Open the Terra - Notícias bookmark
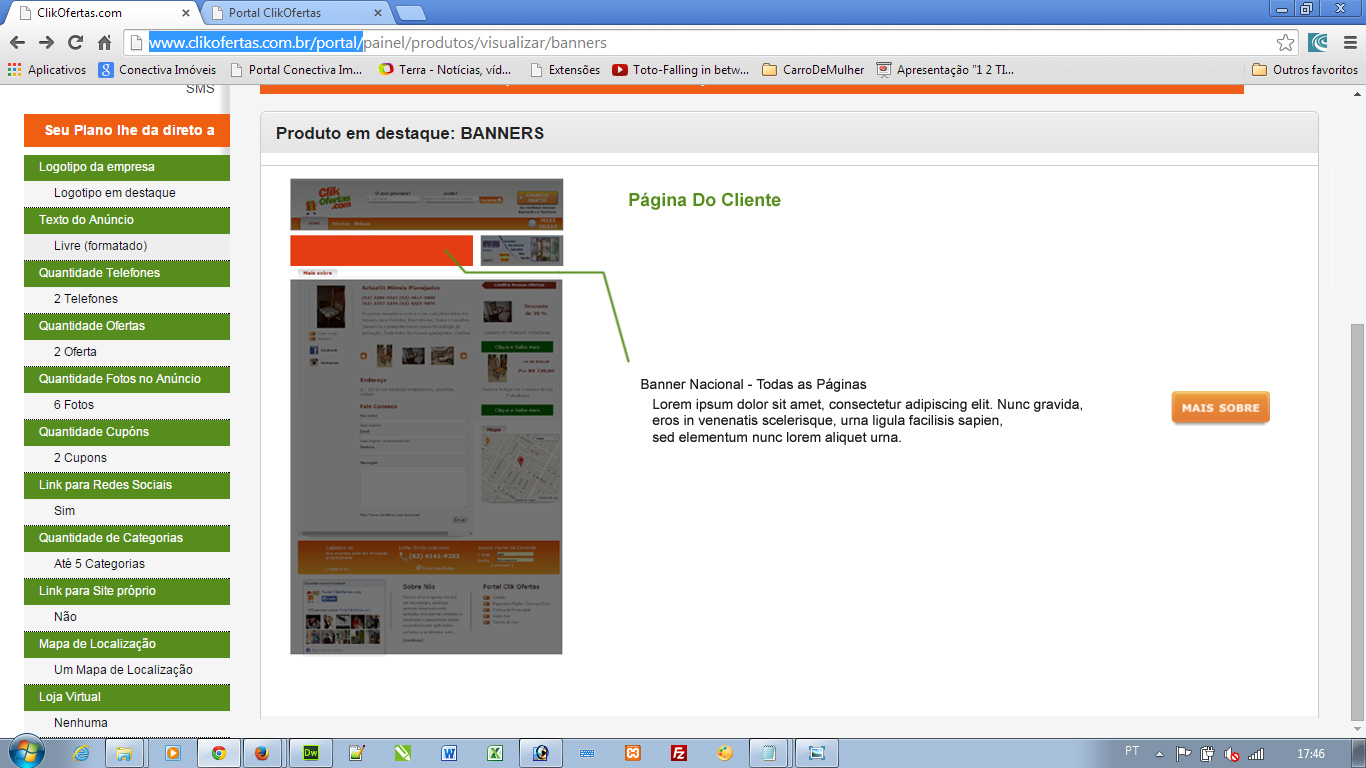 click(x=445, y=70)
